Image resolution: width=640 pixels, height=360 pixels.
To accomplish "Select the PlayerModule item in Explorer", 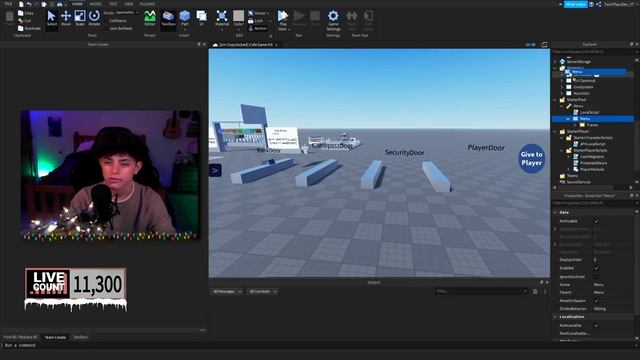I will [x=592, y=169].
